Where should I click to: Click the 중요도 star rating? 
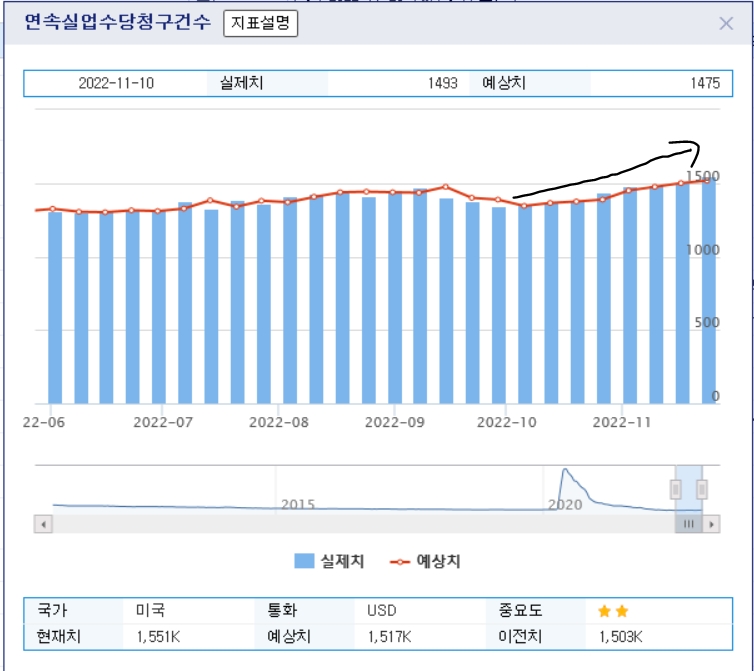coord(613,611)
